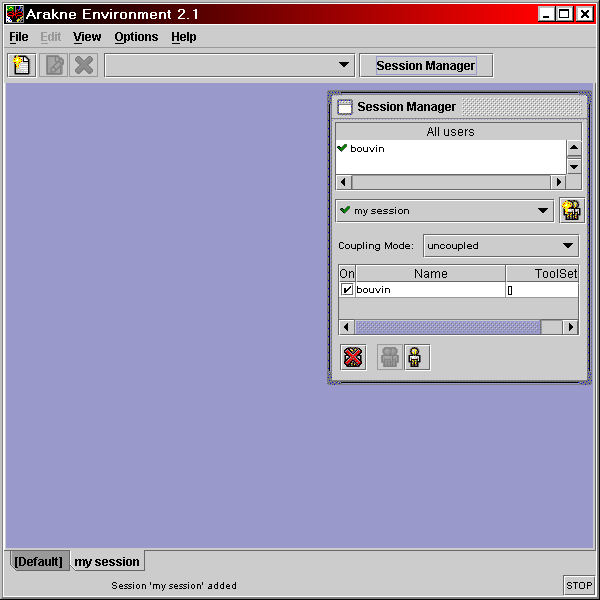
Task: Select bouvin in All users list
Action: [x=451, y=148]
